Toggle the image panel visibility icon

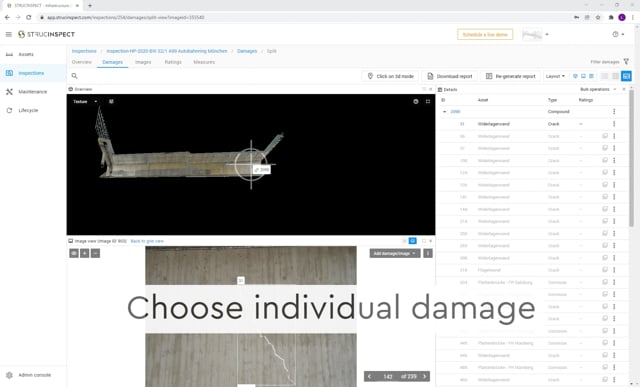(583, 76)
